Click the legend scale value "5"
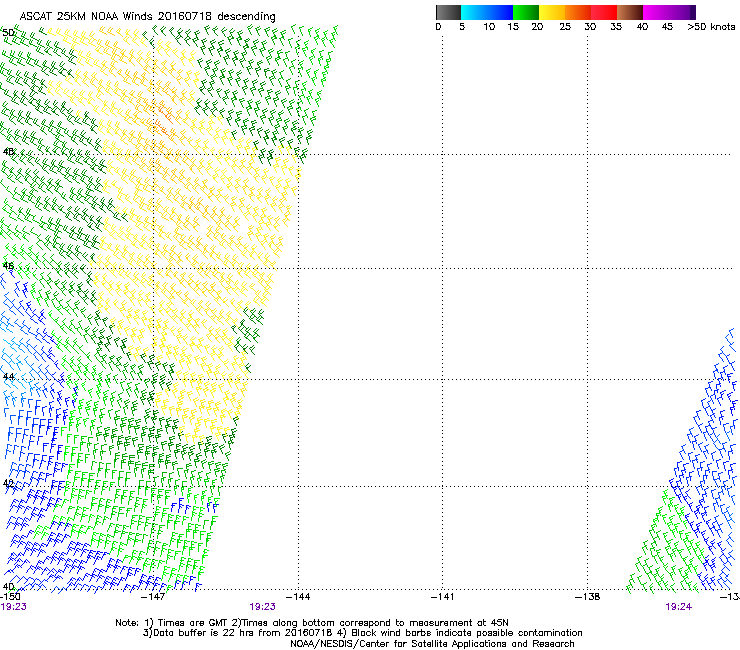The image size is (740, 650). (x=462, y=27)
